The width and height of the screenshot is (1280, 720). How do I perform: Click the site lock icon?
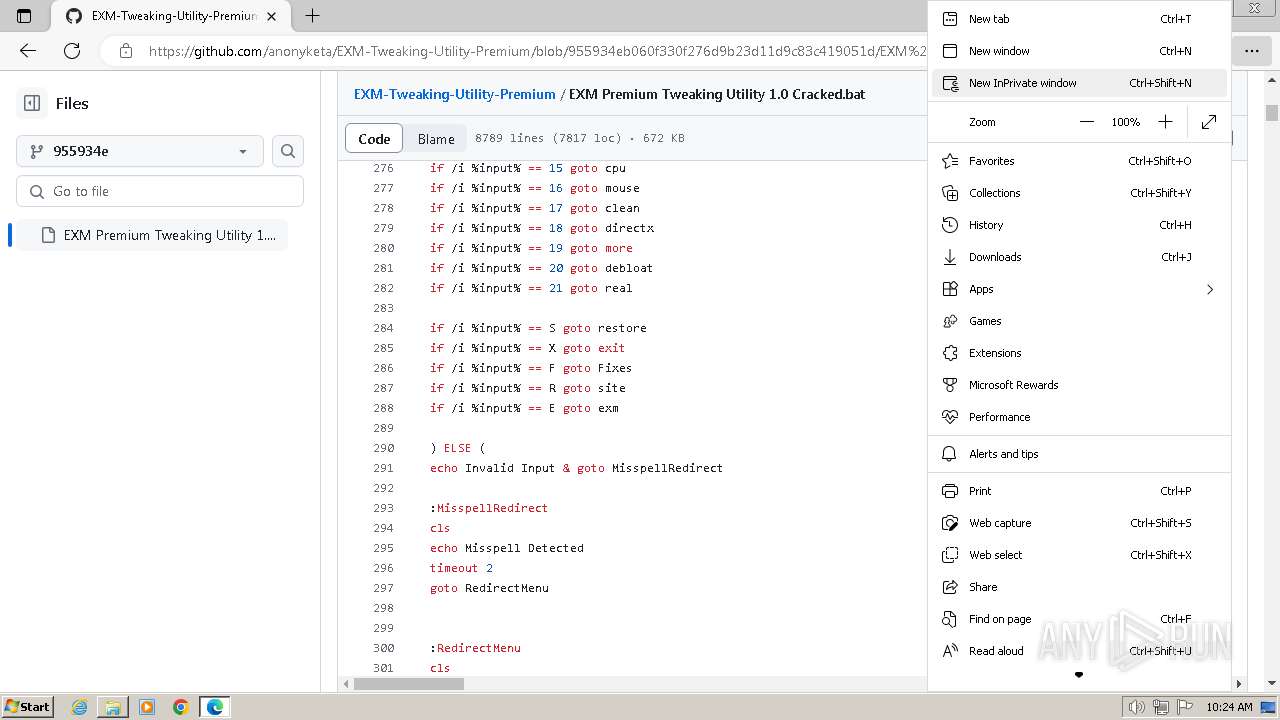click(x=125, y=50)
